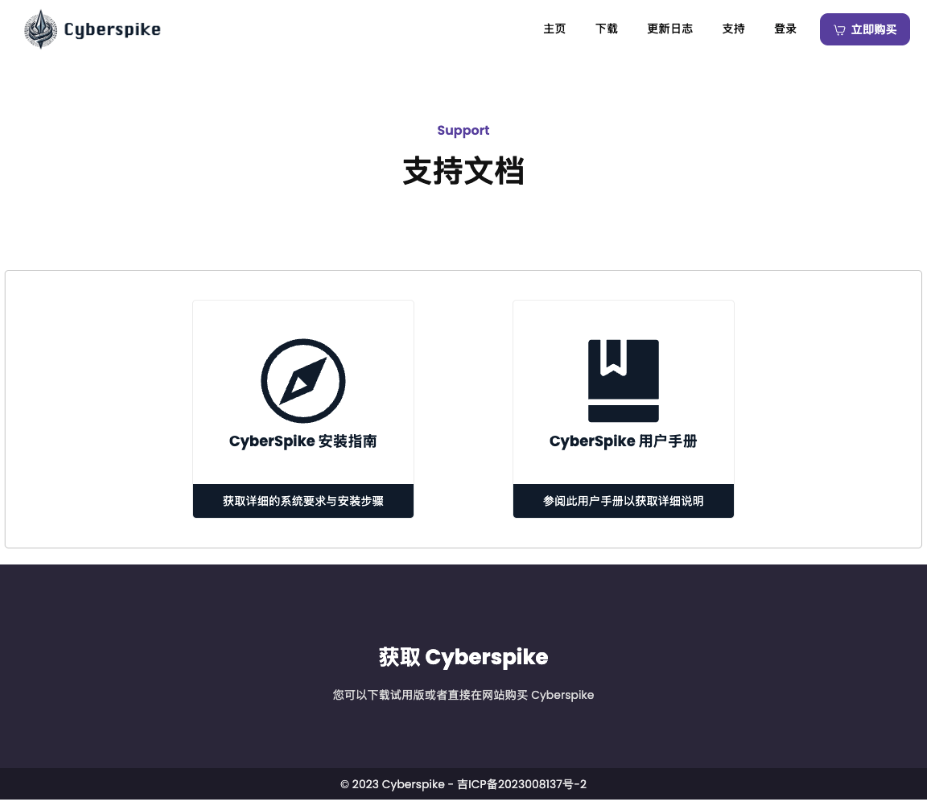Click 参阅此用户手册以获取详细说明 button
Screen dimensions: 927x800
(623, 501)
